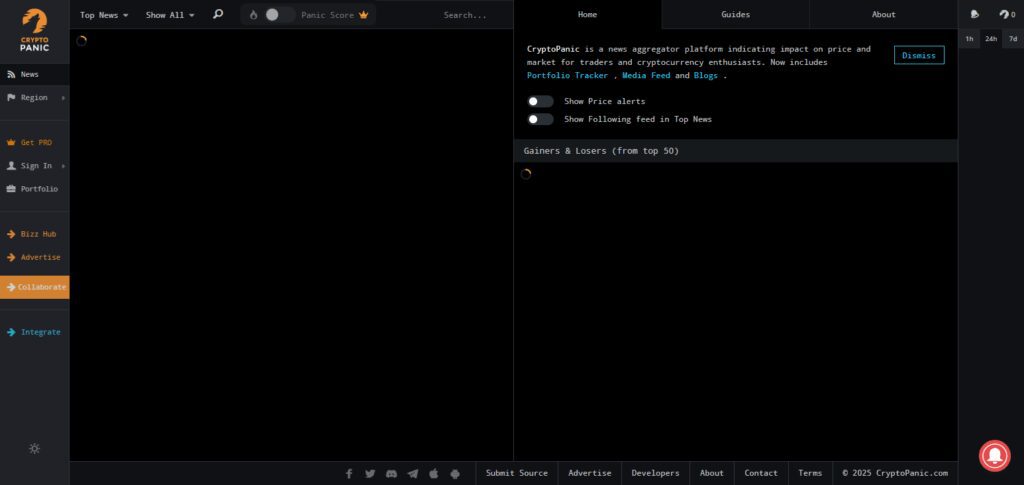Viewport: 1024px width, 485px height.
Task: Open the Android app icon in the footer
Action: [455, 473]
